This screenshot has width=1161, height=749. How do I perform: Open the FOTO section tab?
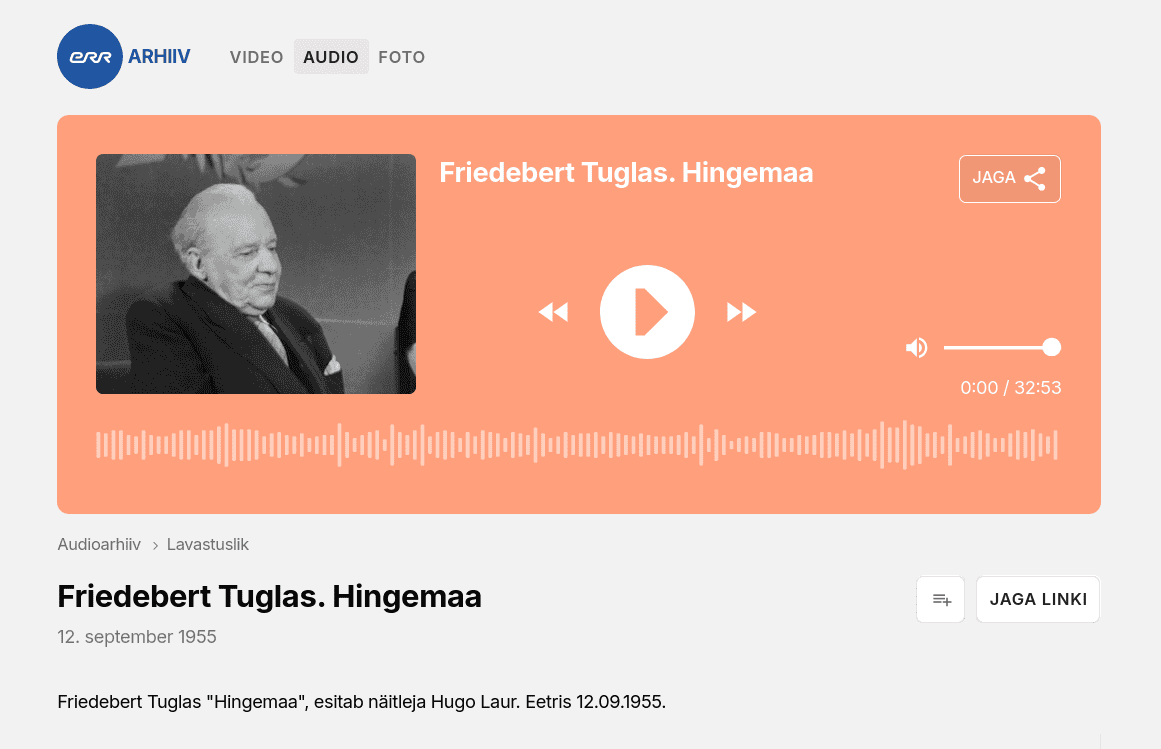401,57
